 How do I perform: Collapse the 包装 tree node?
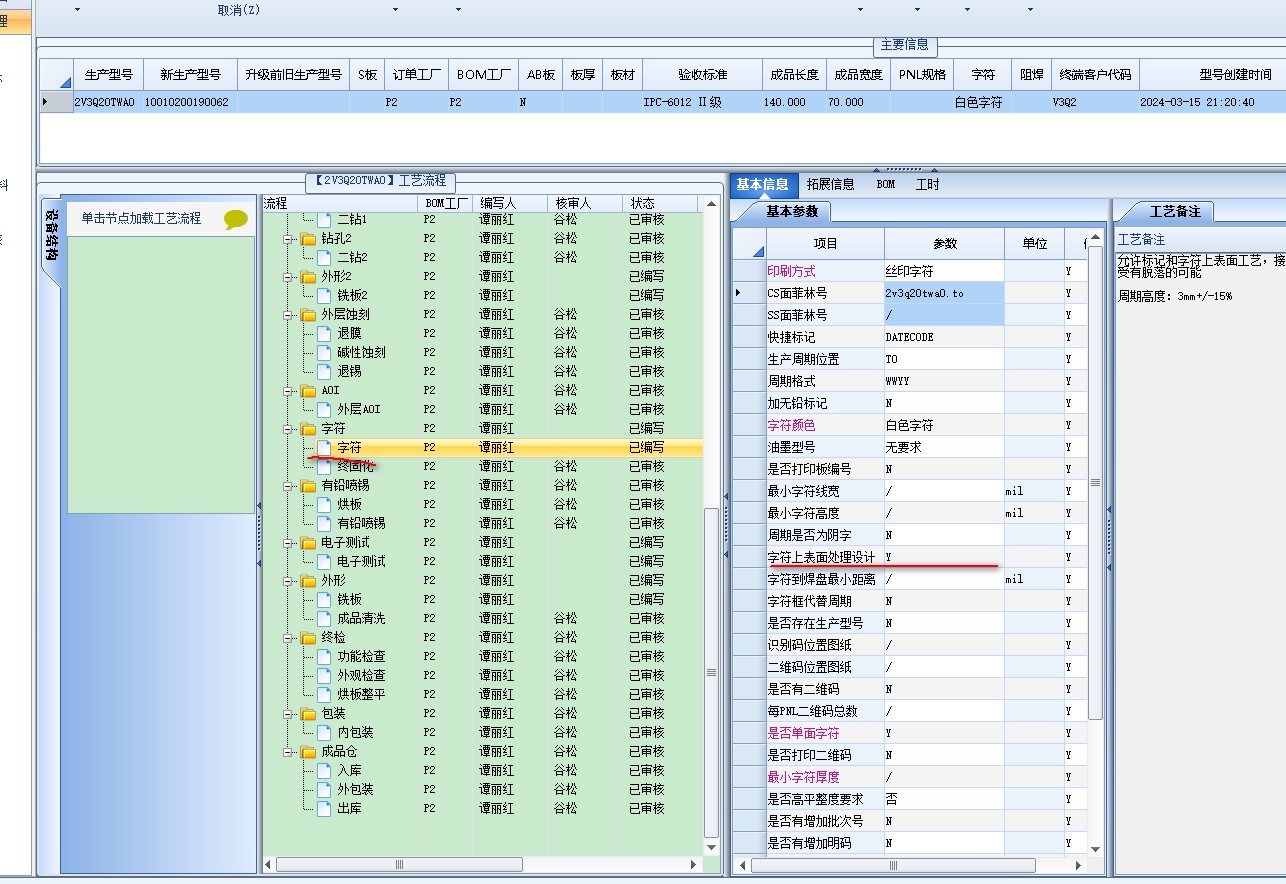288,714
